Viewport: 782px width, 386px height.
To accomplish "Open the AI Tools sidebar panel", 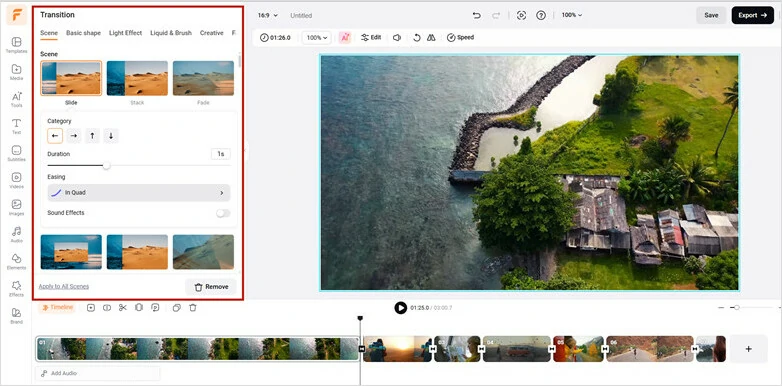I will (x=16, y=99).
